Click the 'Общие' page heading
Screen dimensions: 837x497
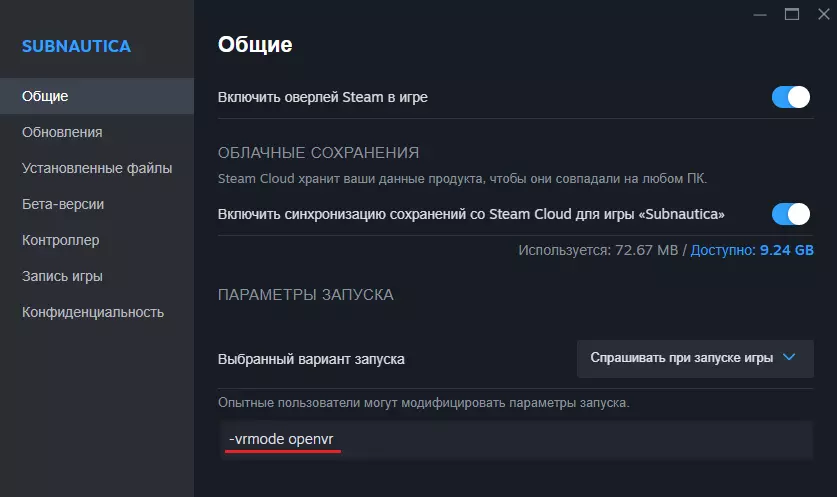[x=255, y=45]
